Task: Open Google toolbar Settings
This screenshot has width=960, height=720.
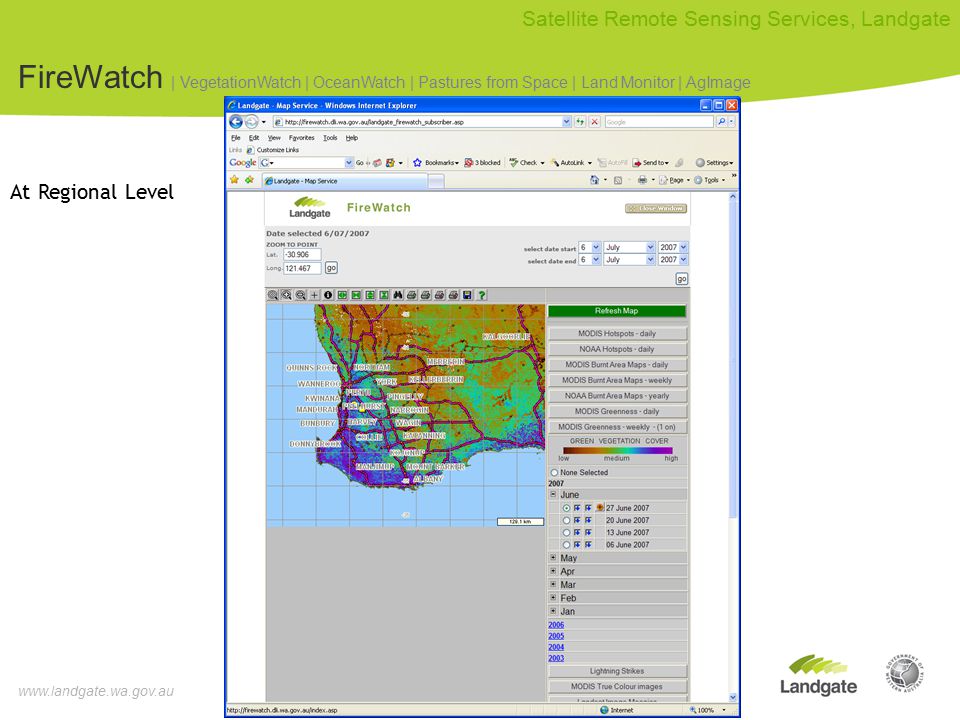Action: click(714, 163)
